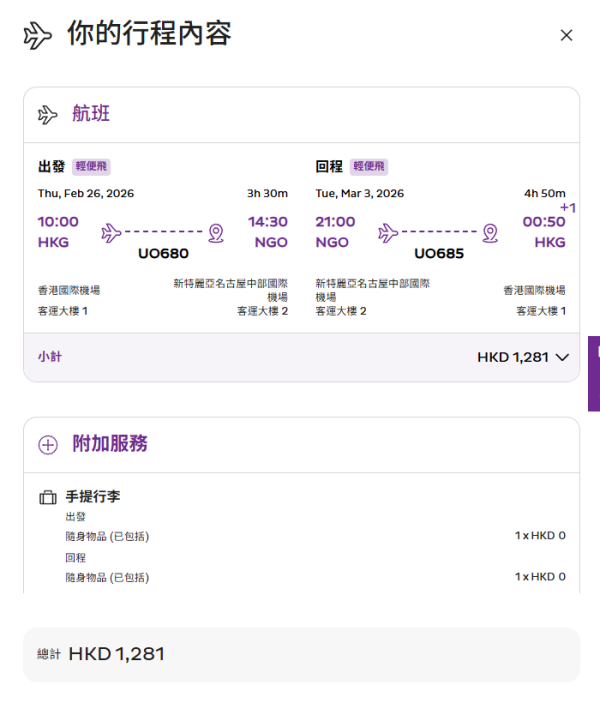Click the 14:30 arrival time
Image resolution: width=600 pixels, height=709 pixels.
point(268,222)
